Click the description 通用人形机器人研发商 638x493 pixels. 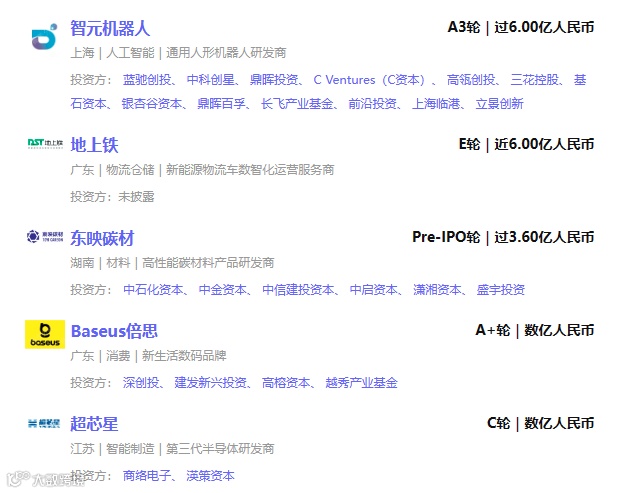(x=226, y=53)
